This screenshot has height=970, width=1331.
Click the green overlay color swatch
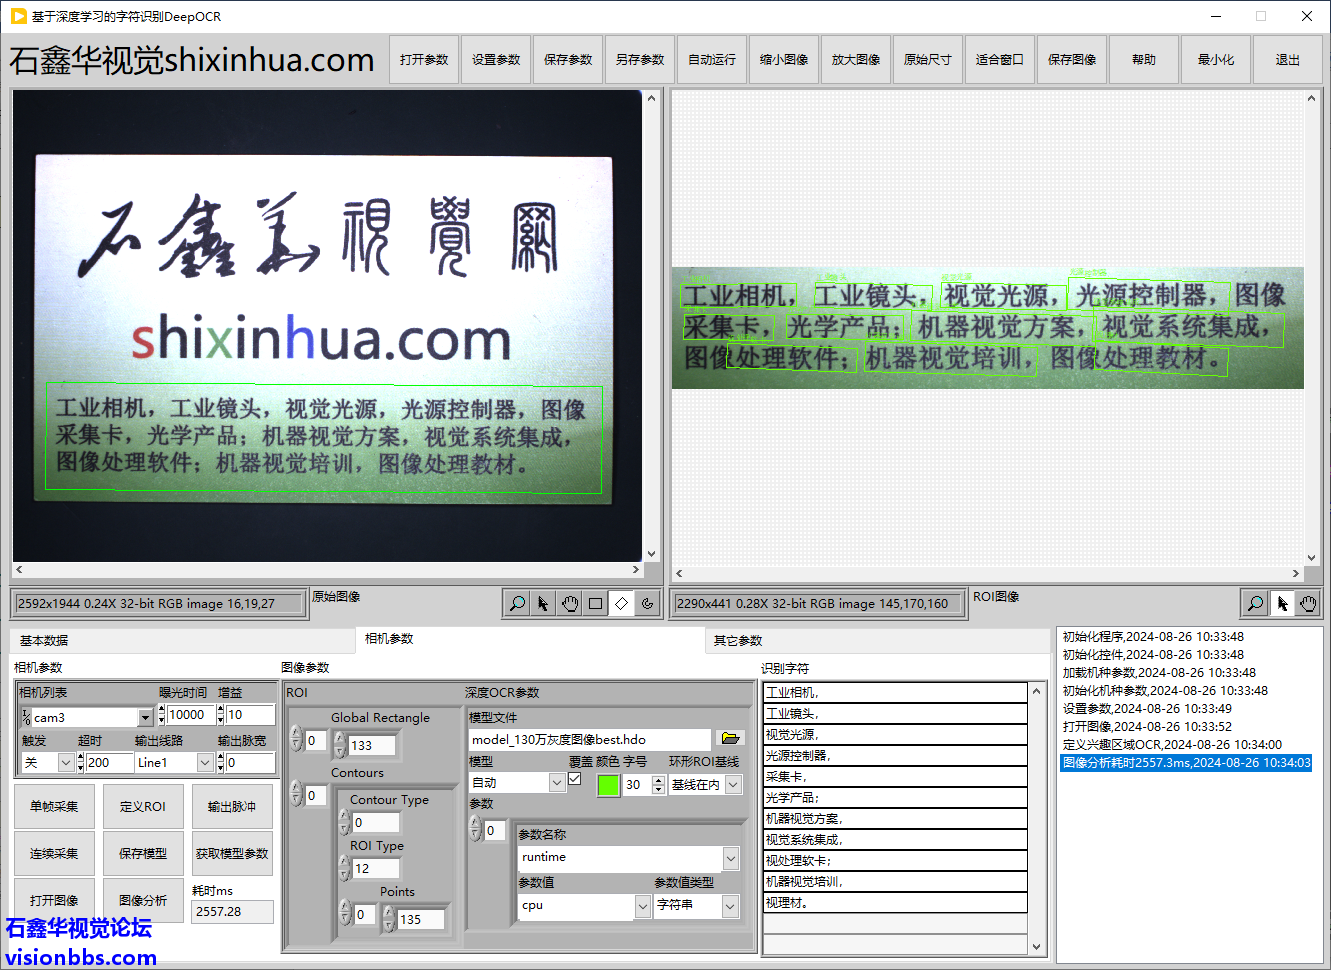coord(608,785)
